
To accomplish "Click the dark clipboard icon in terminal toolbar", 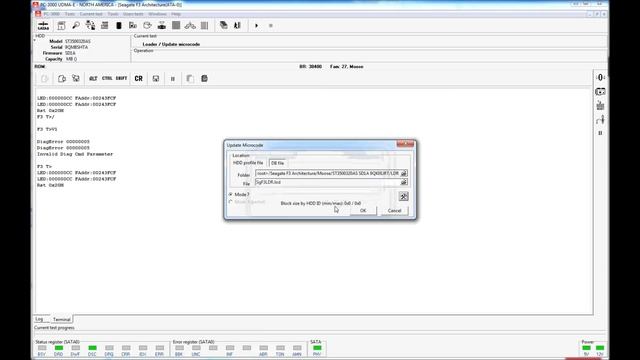I will tap(204, 78).
